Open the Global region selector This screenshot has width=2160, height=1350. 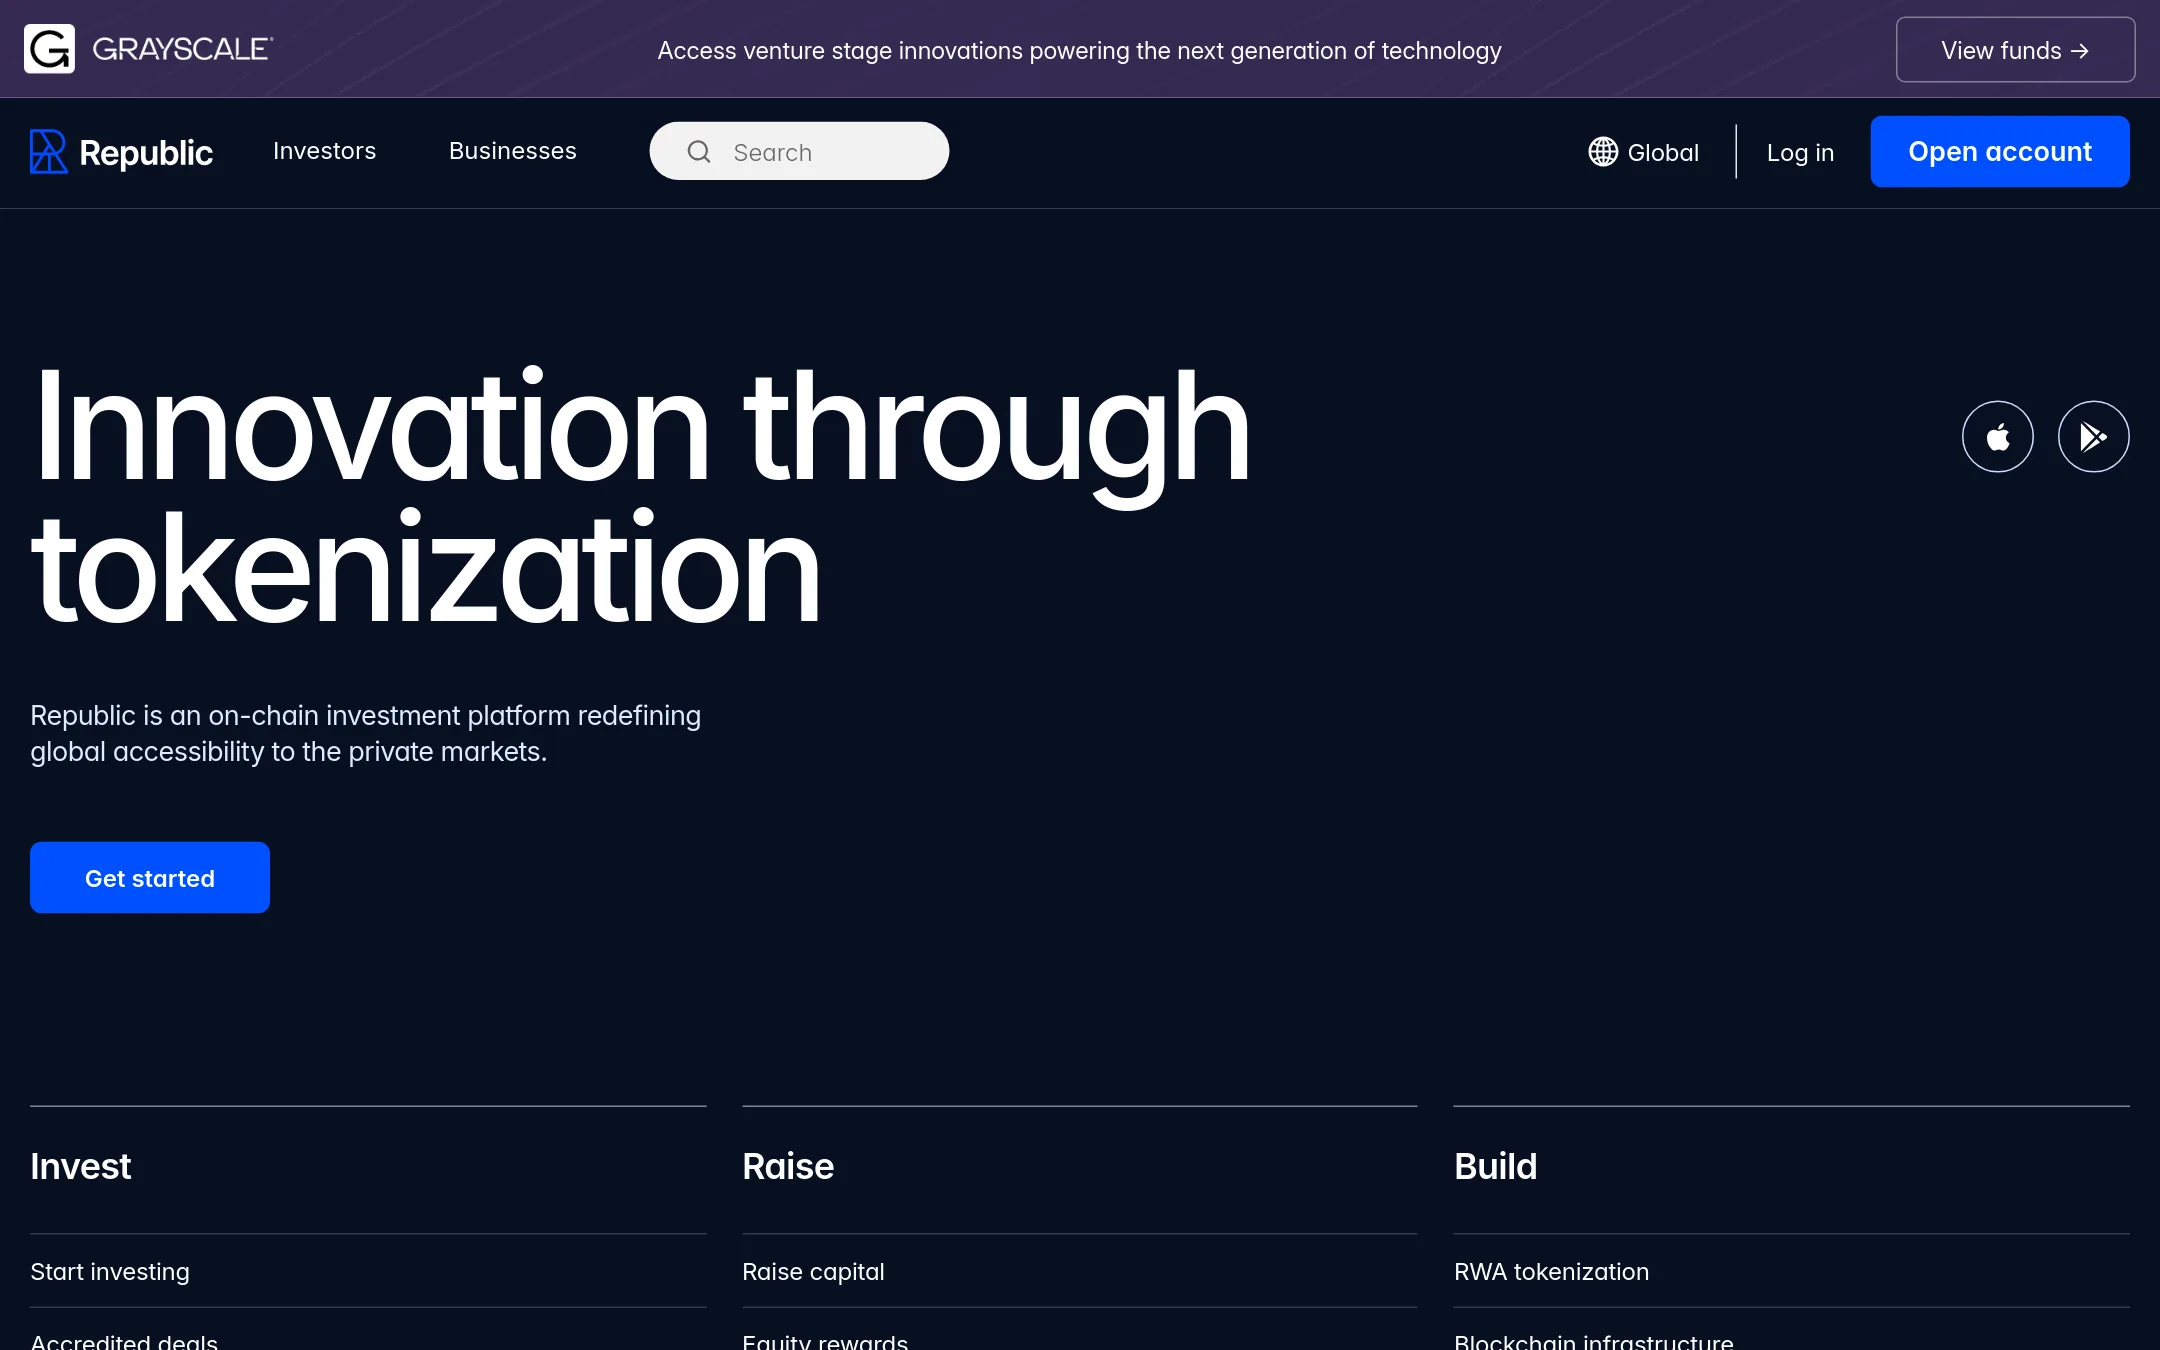[x=1643, y=152]
